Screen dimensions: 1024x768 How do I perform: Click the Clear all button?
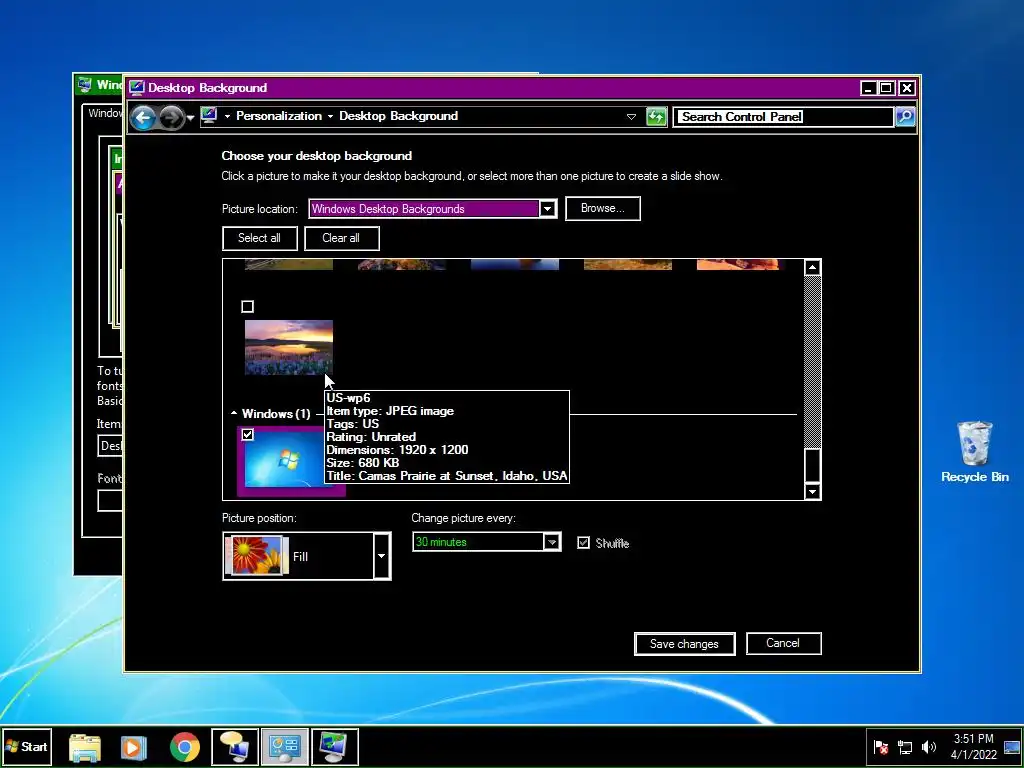coord(341,238)
